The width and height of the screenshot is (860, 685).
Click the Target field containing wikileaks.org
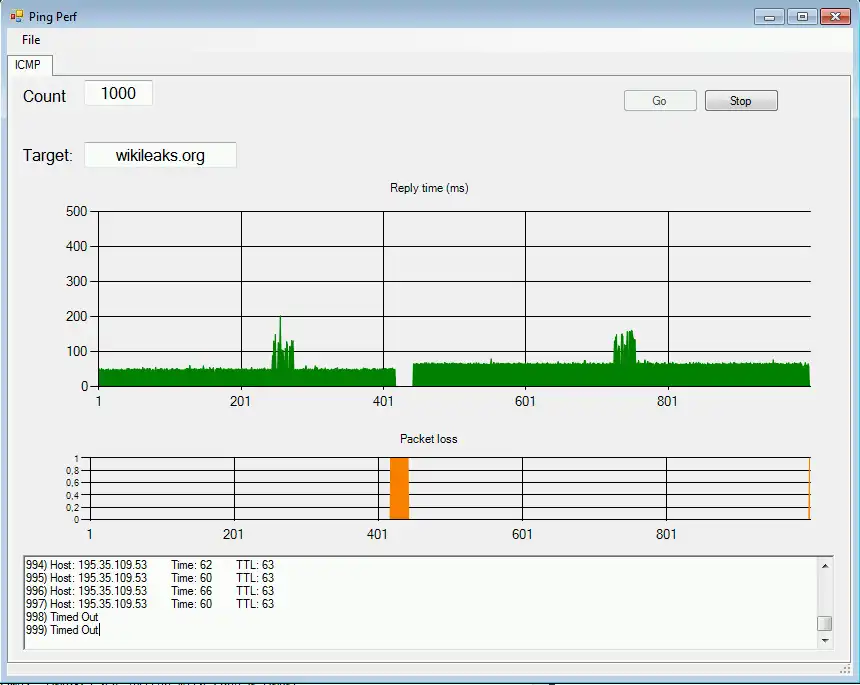coord(160,155)
